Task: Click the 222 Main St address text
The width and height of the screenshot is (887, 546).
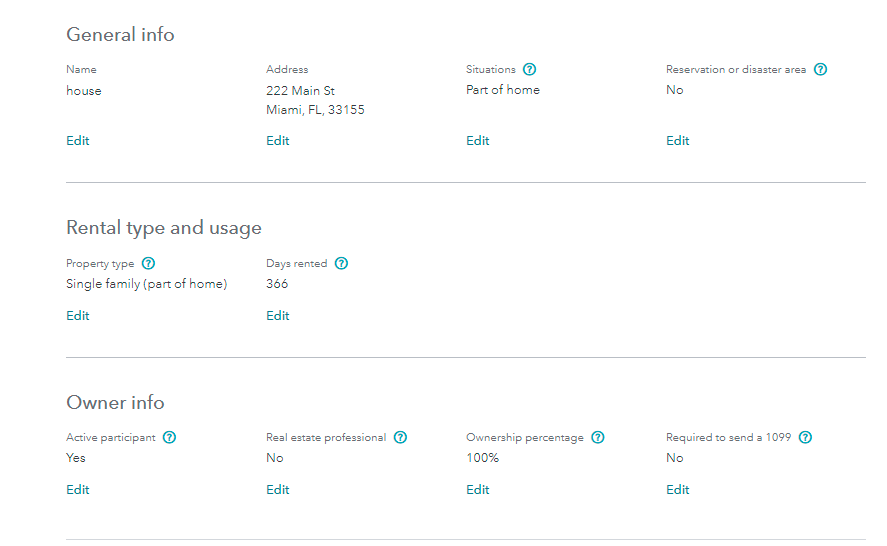Action: click(x=300, y=91)
